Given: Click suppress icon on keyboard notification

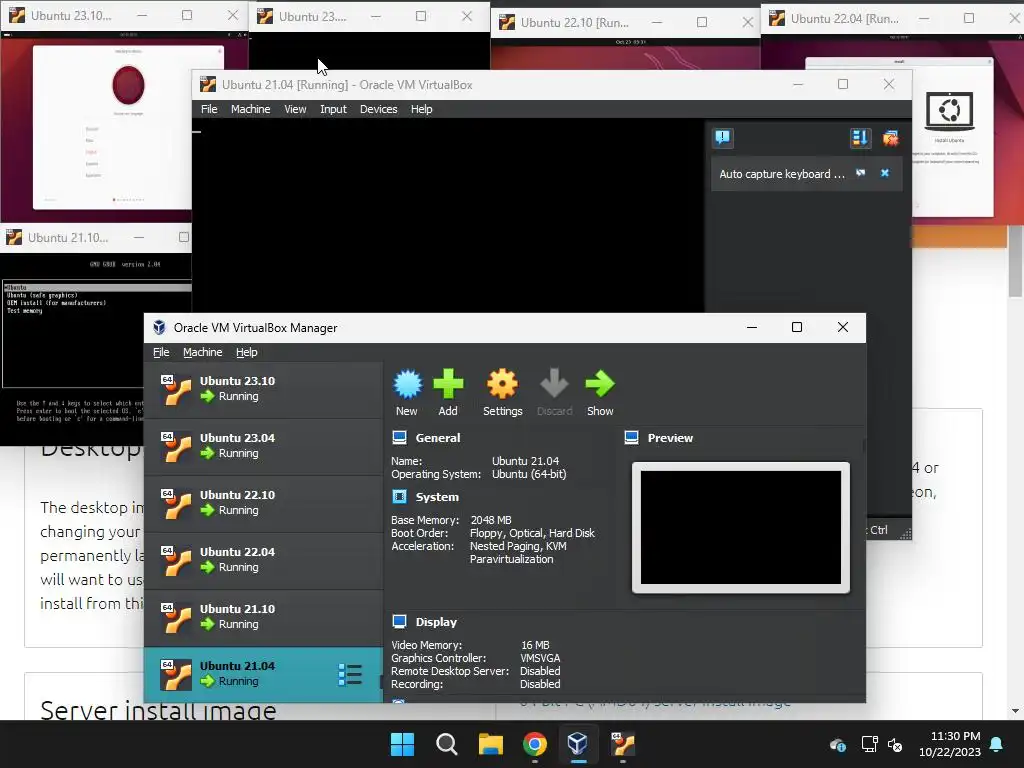Looking at the screenshot, I should pyautogui.click(x=861, y=173).
